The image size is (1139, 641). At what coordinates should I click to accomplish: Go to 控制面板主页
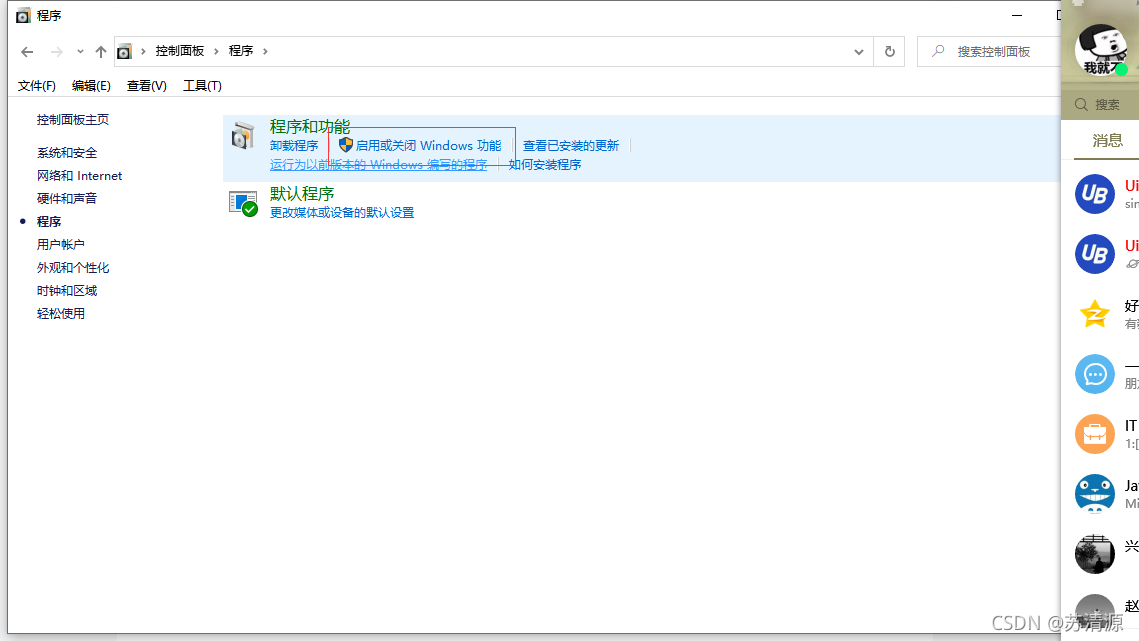click(73, 119)
